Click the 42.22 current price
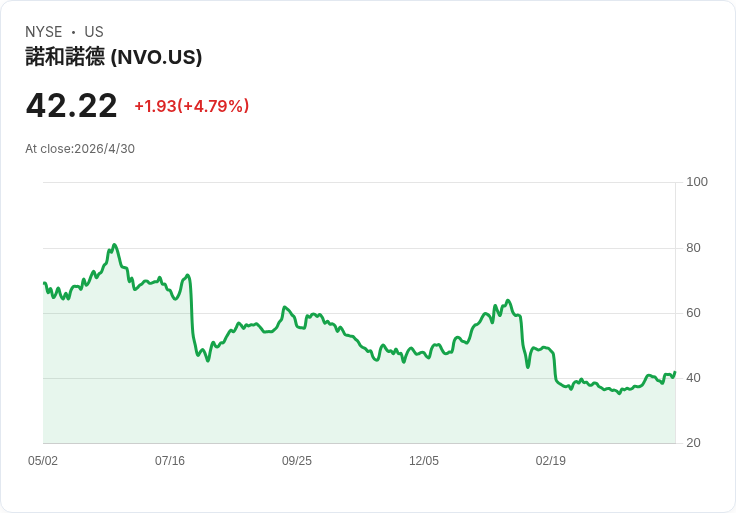Screen dimensions: 736x513 tap(71, 106)
